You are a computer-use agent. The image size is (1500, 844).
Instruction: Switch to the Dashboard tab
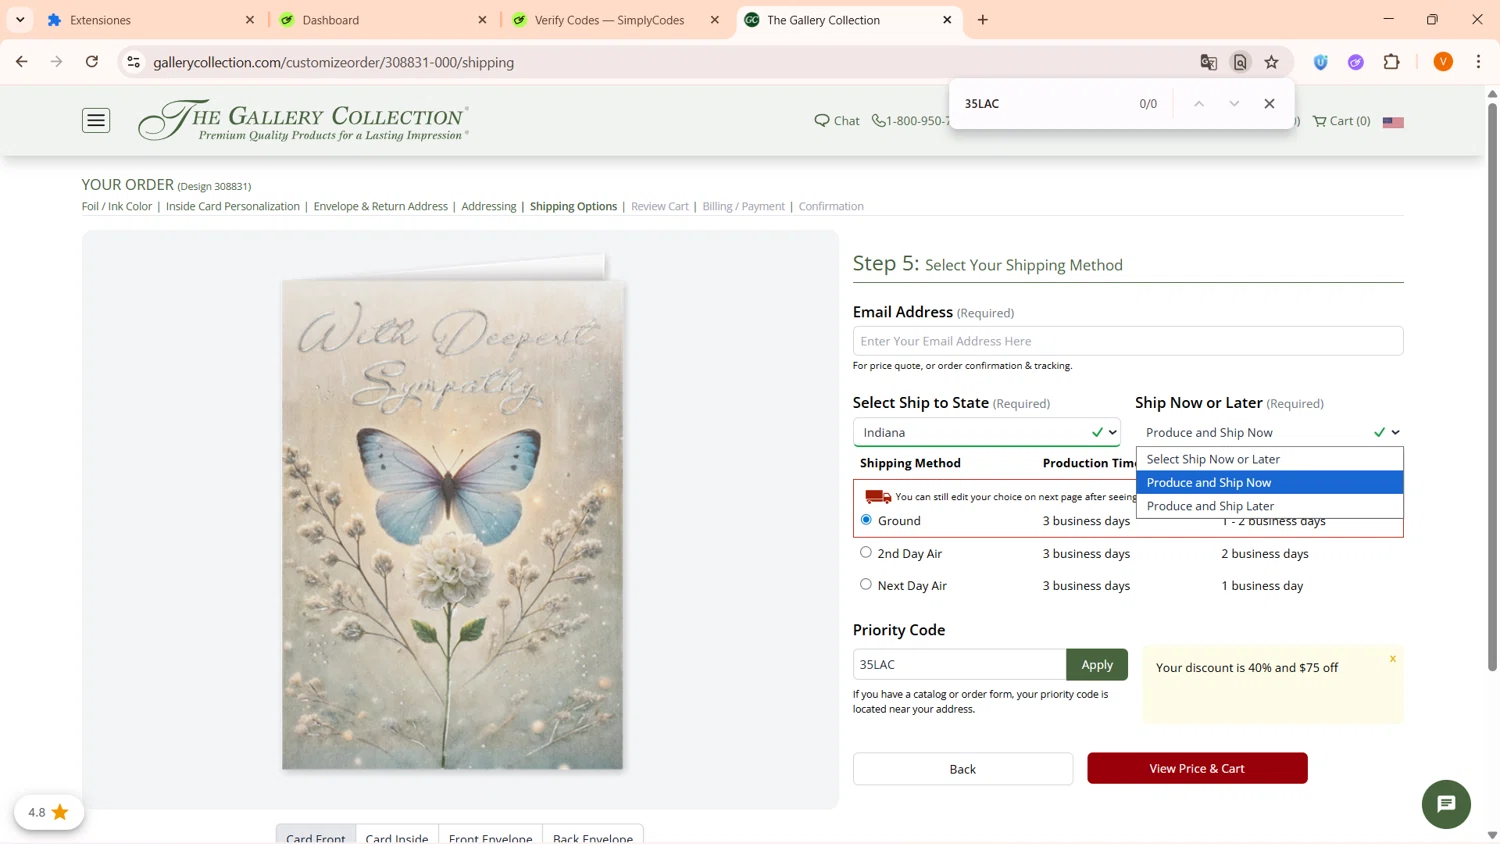(x=382, y=20)
